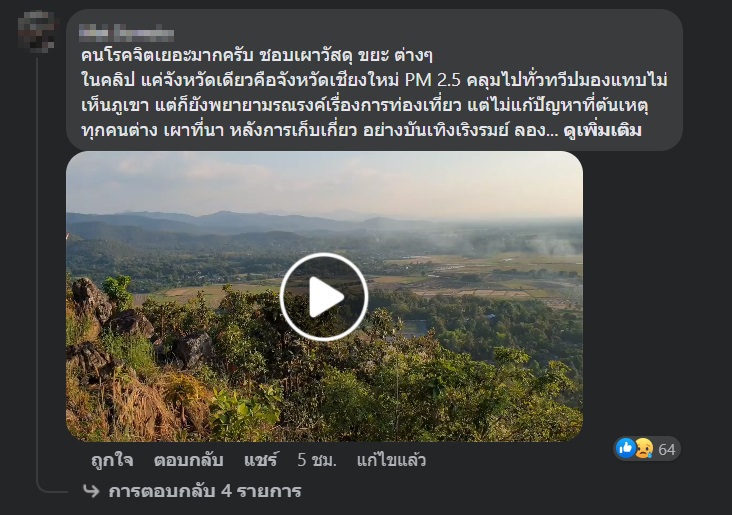Click the sad face reaction icon
Screen dimensions: 732x515
point(644,449)
